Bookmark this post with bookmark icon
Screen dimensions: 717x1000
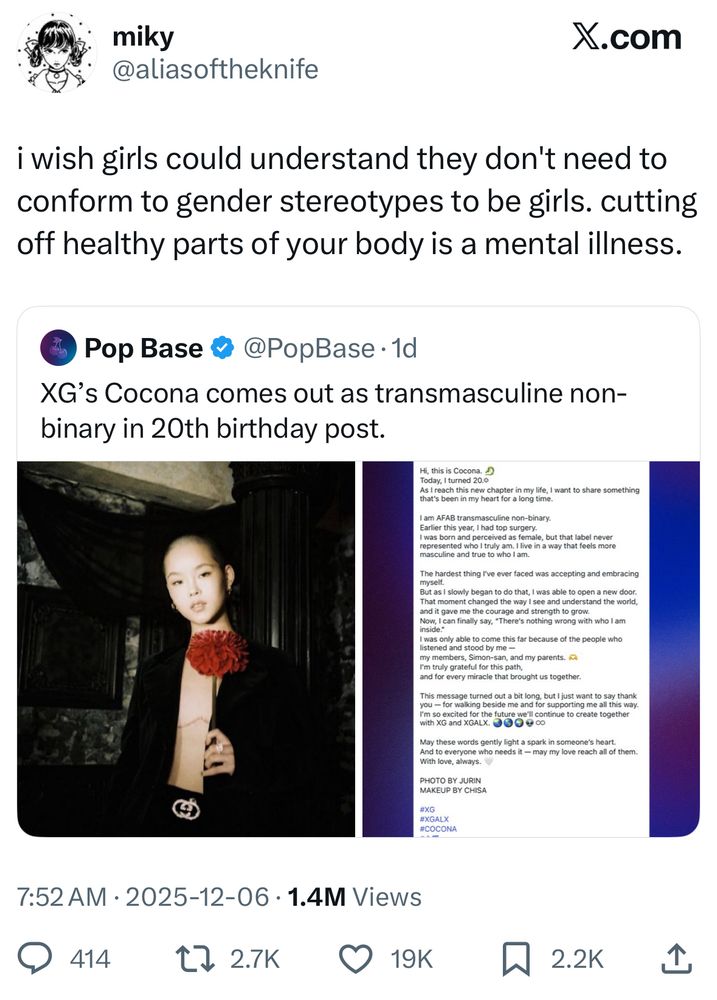pos(516,959)
